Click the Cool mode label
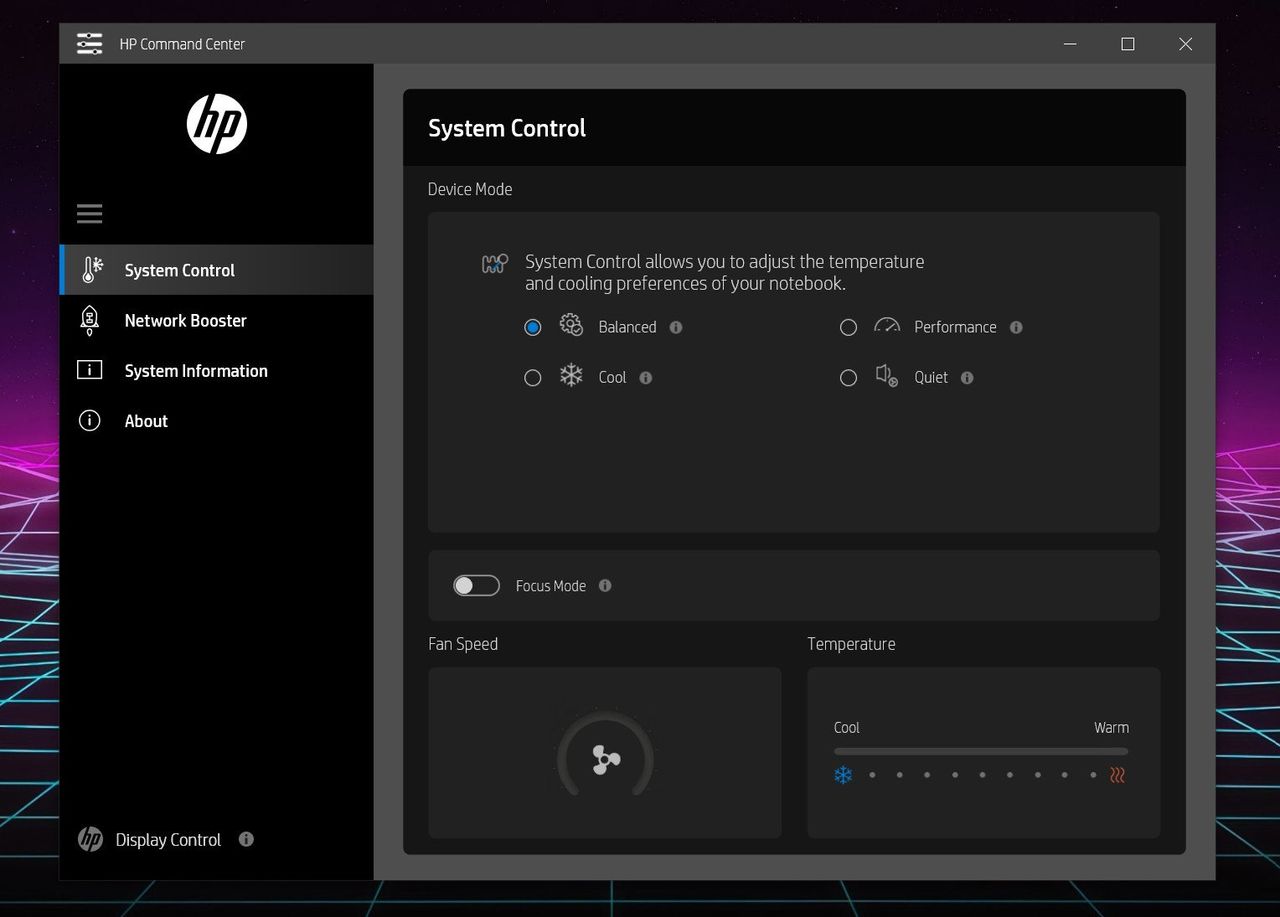This screenshot has height=917, width=1280. pos(612,377)
